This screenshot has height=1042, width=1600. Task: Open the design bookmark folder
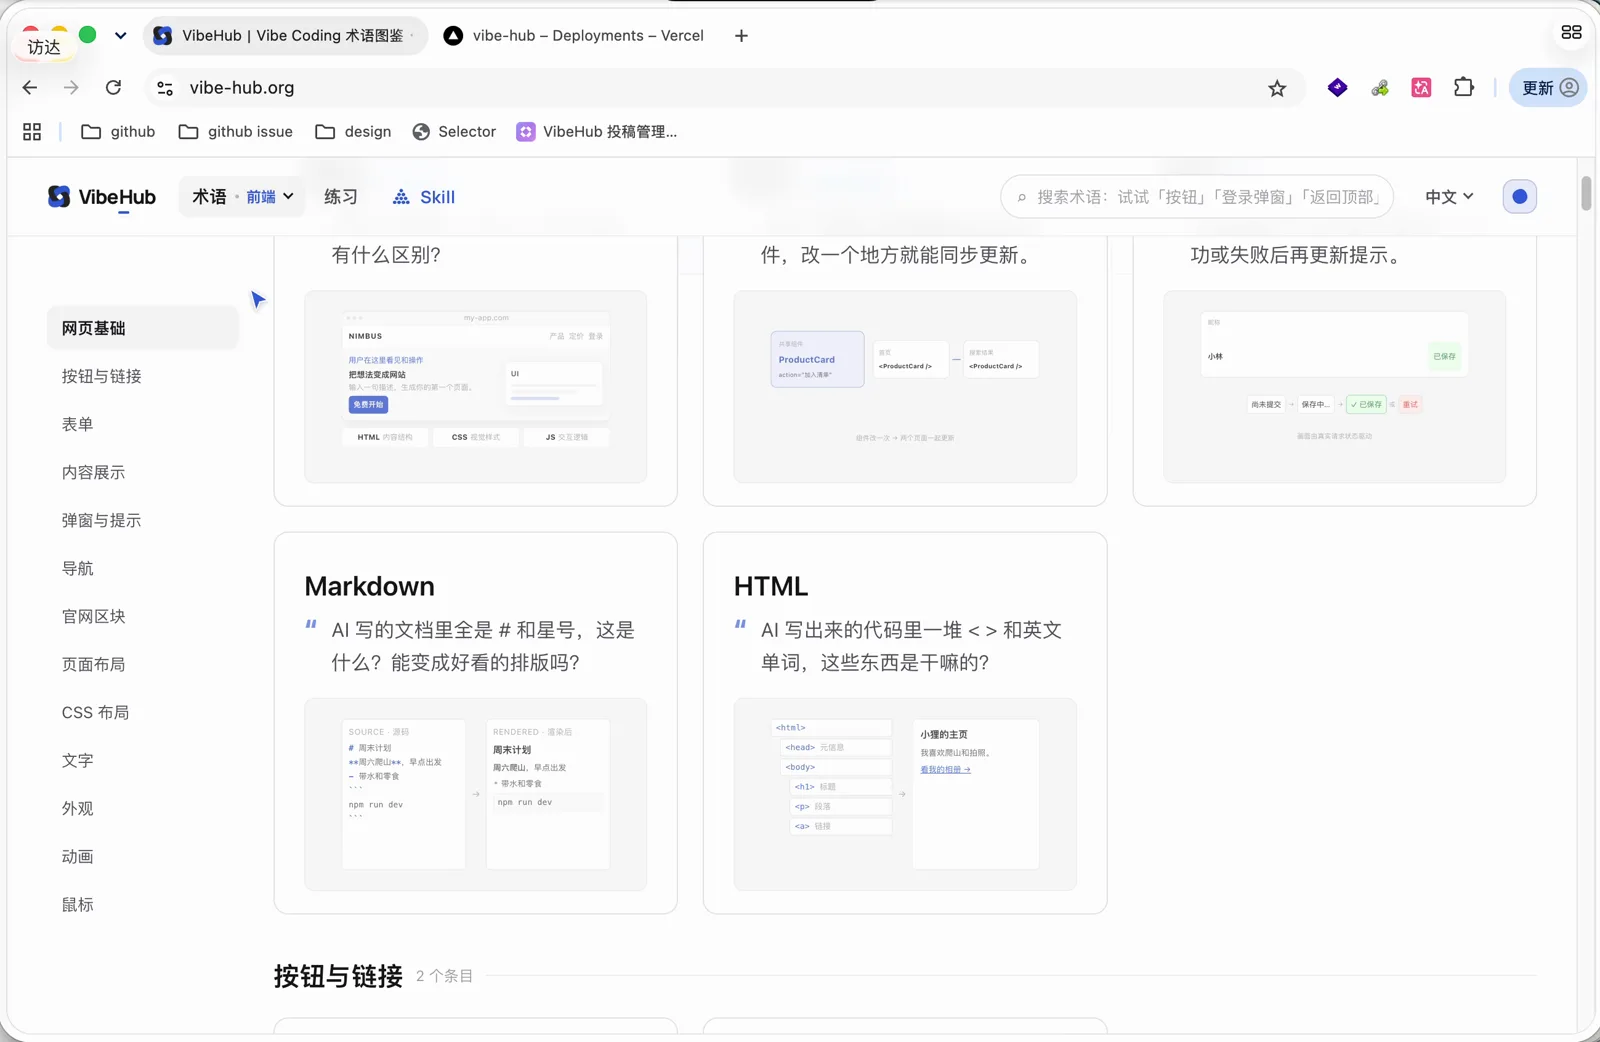[353, 132]
